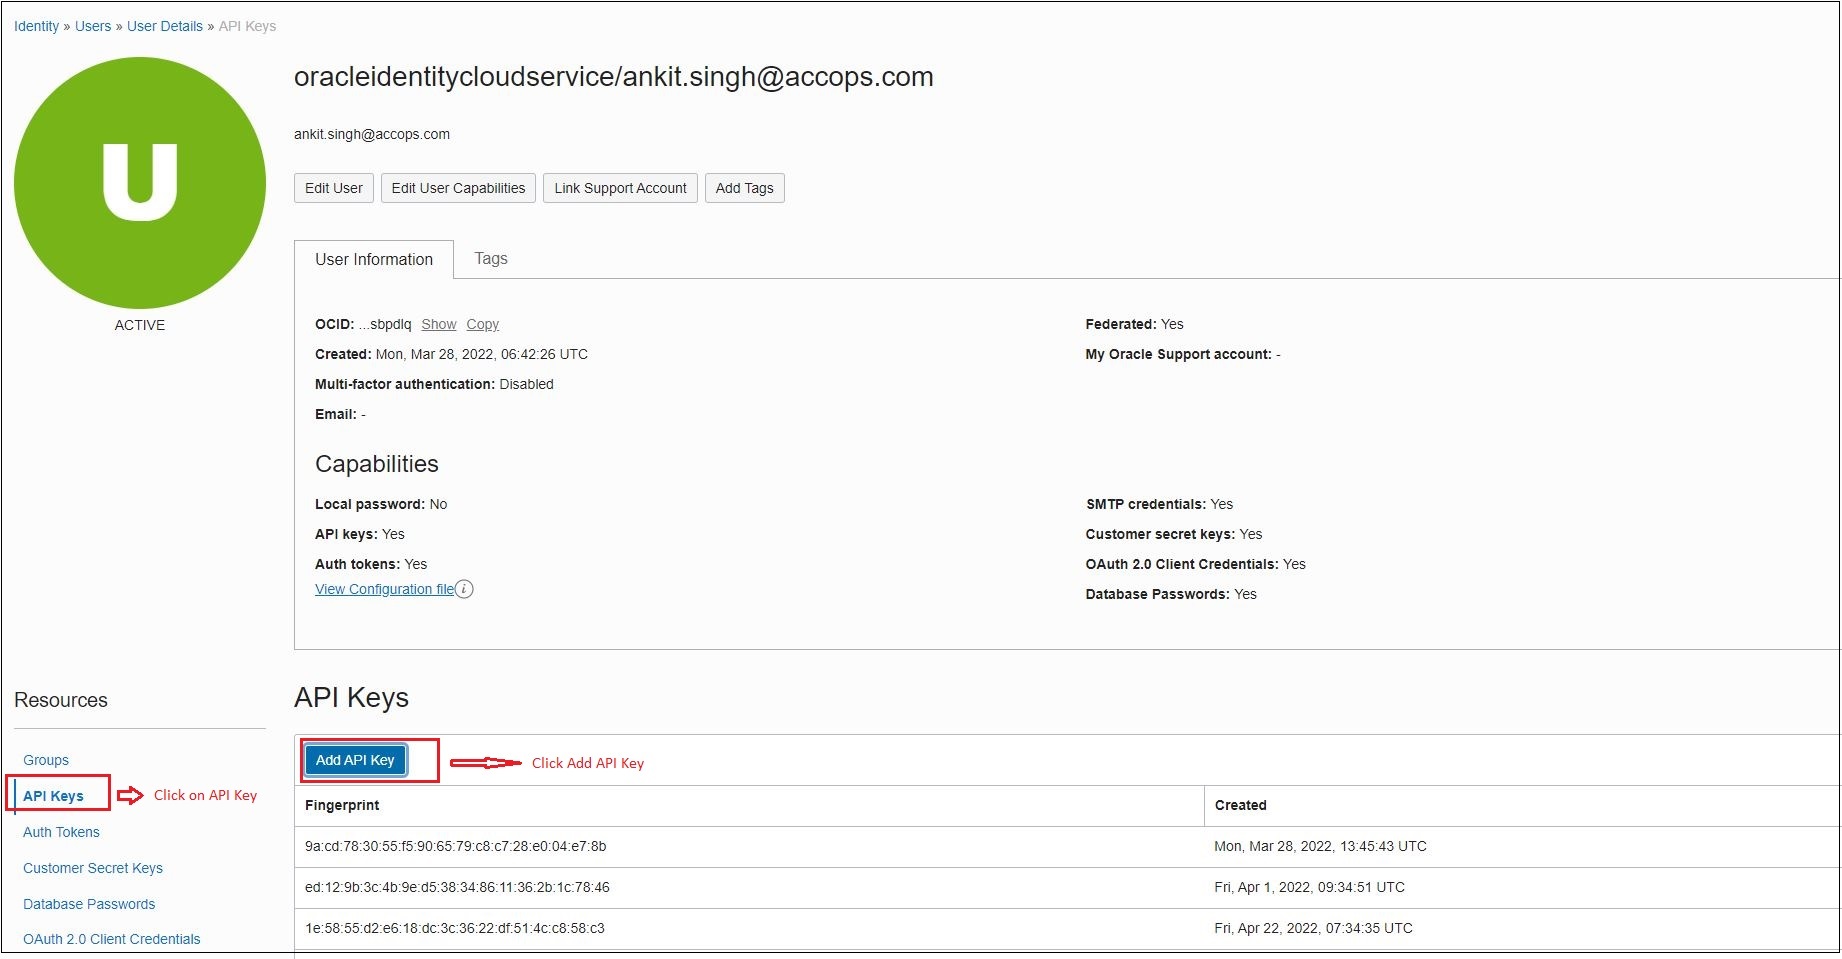Click the Fingerprint column header
Image resolution: width=1842 pixels, height=959 pixels.
coord(342,805)
